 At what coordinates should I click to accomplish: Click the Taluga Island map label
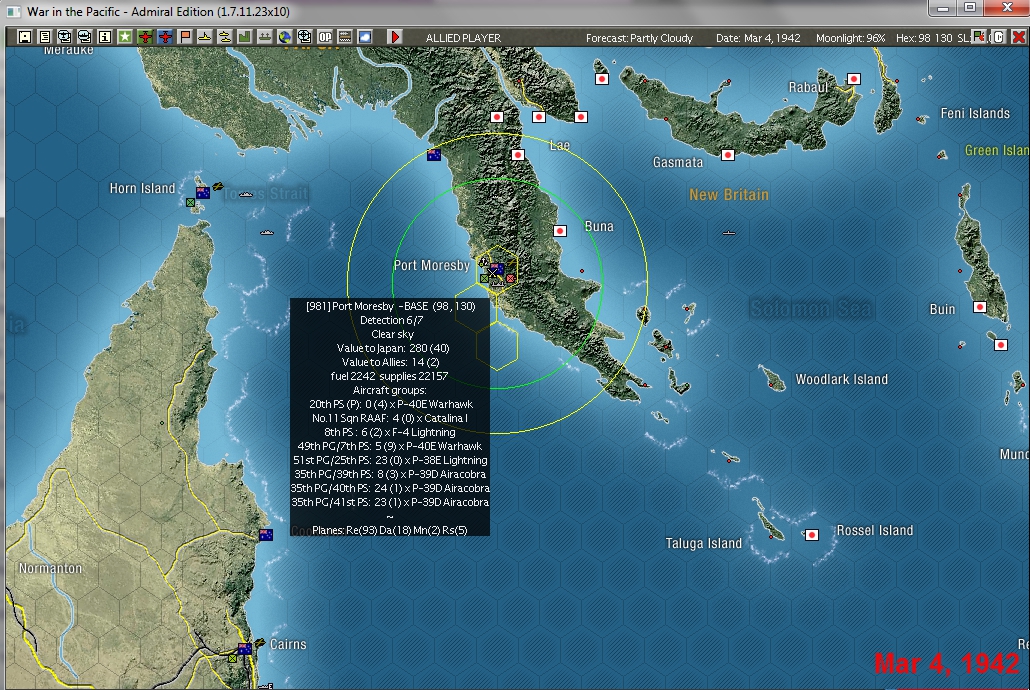pyautogui.click(x=704, y=543)
